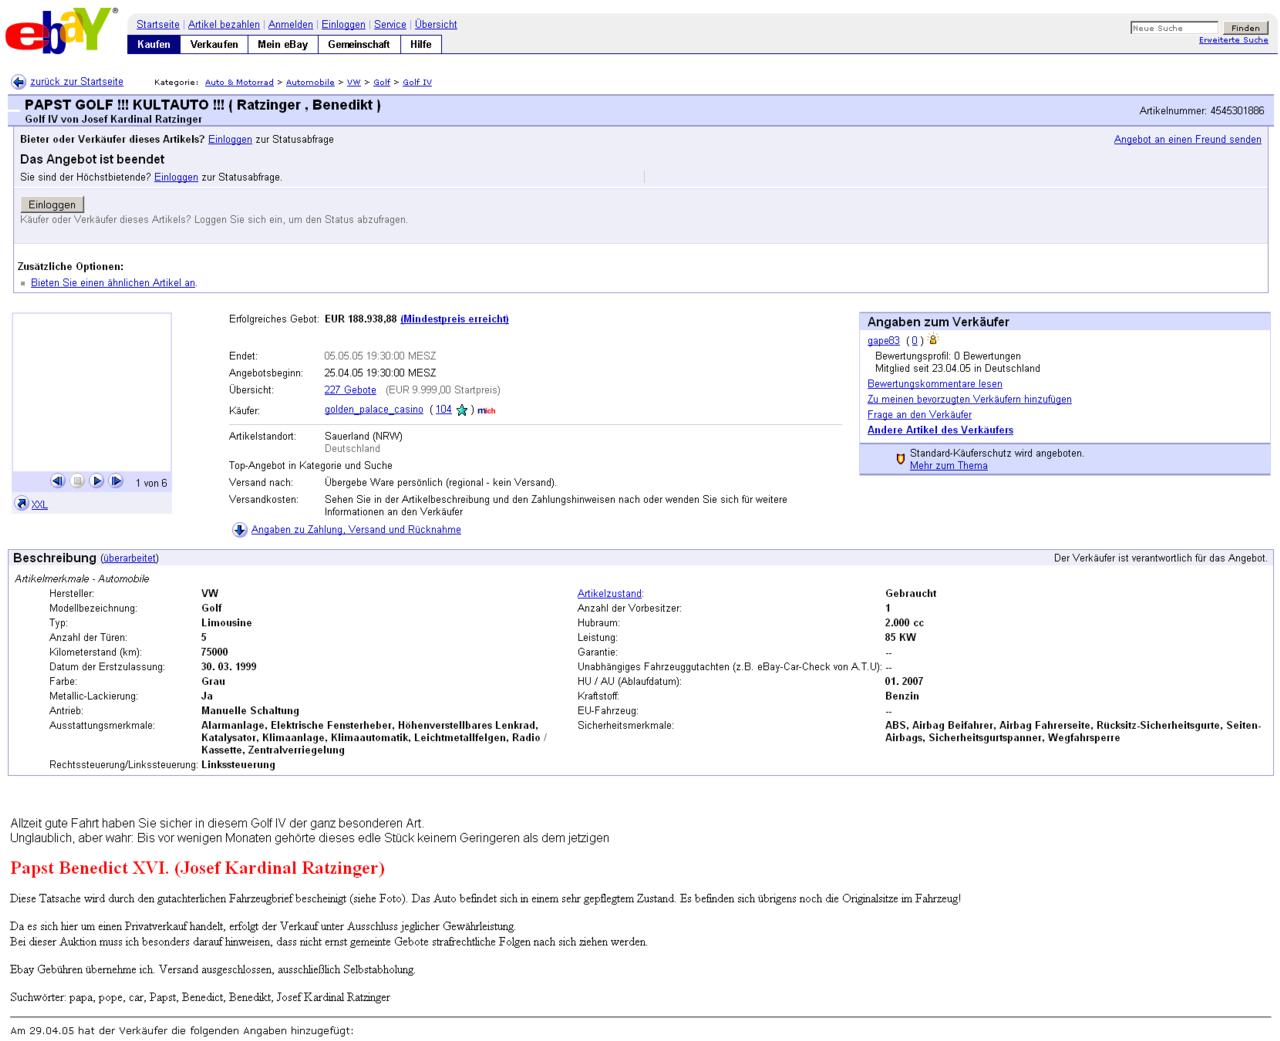
Task: Open the '227 Gebote' bid history link
Action: (x=350, y=390)
